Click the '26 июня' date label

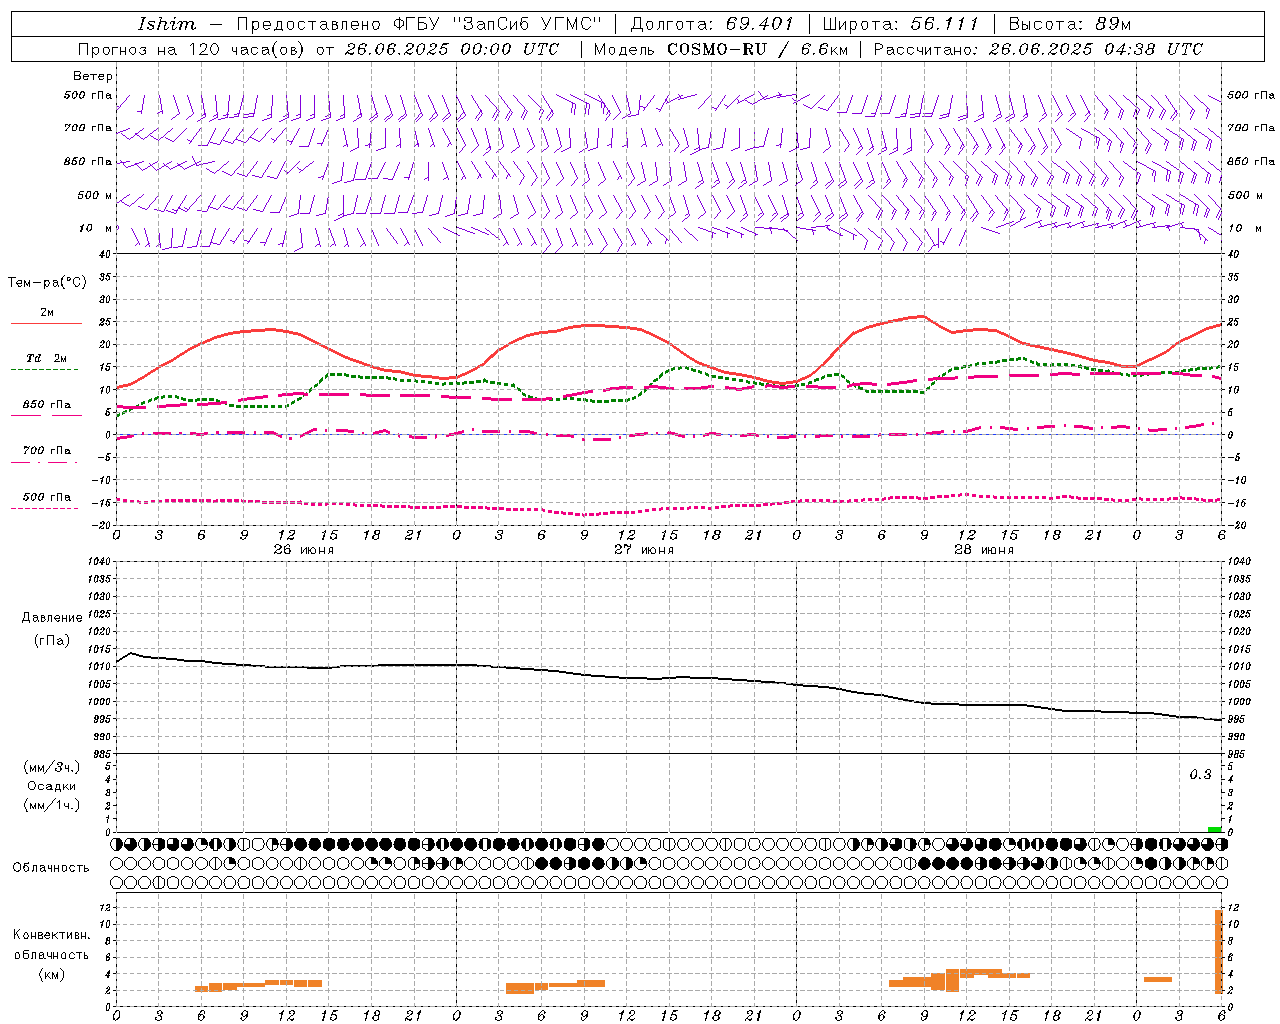click(303, 550)
